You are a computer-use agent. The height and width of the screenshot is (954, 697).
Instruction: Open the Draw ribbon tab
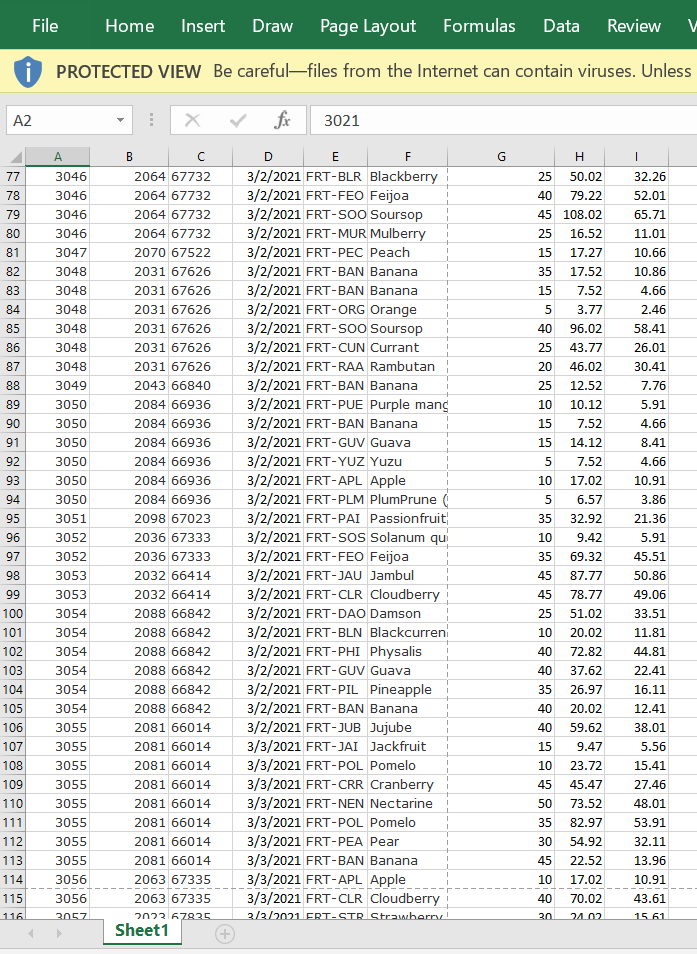tap(272, 26)
